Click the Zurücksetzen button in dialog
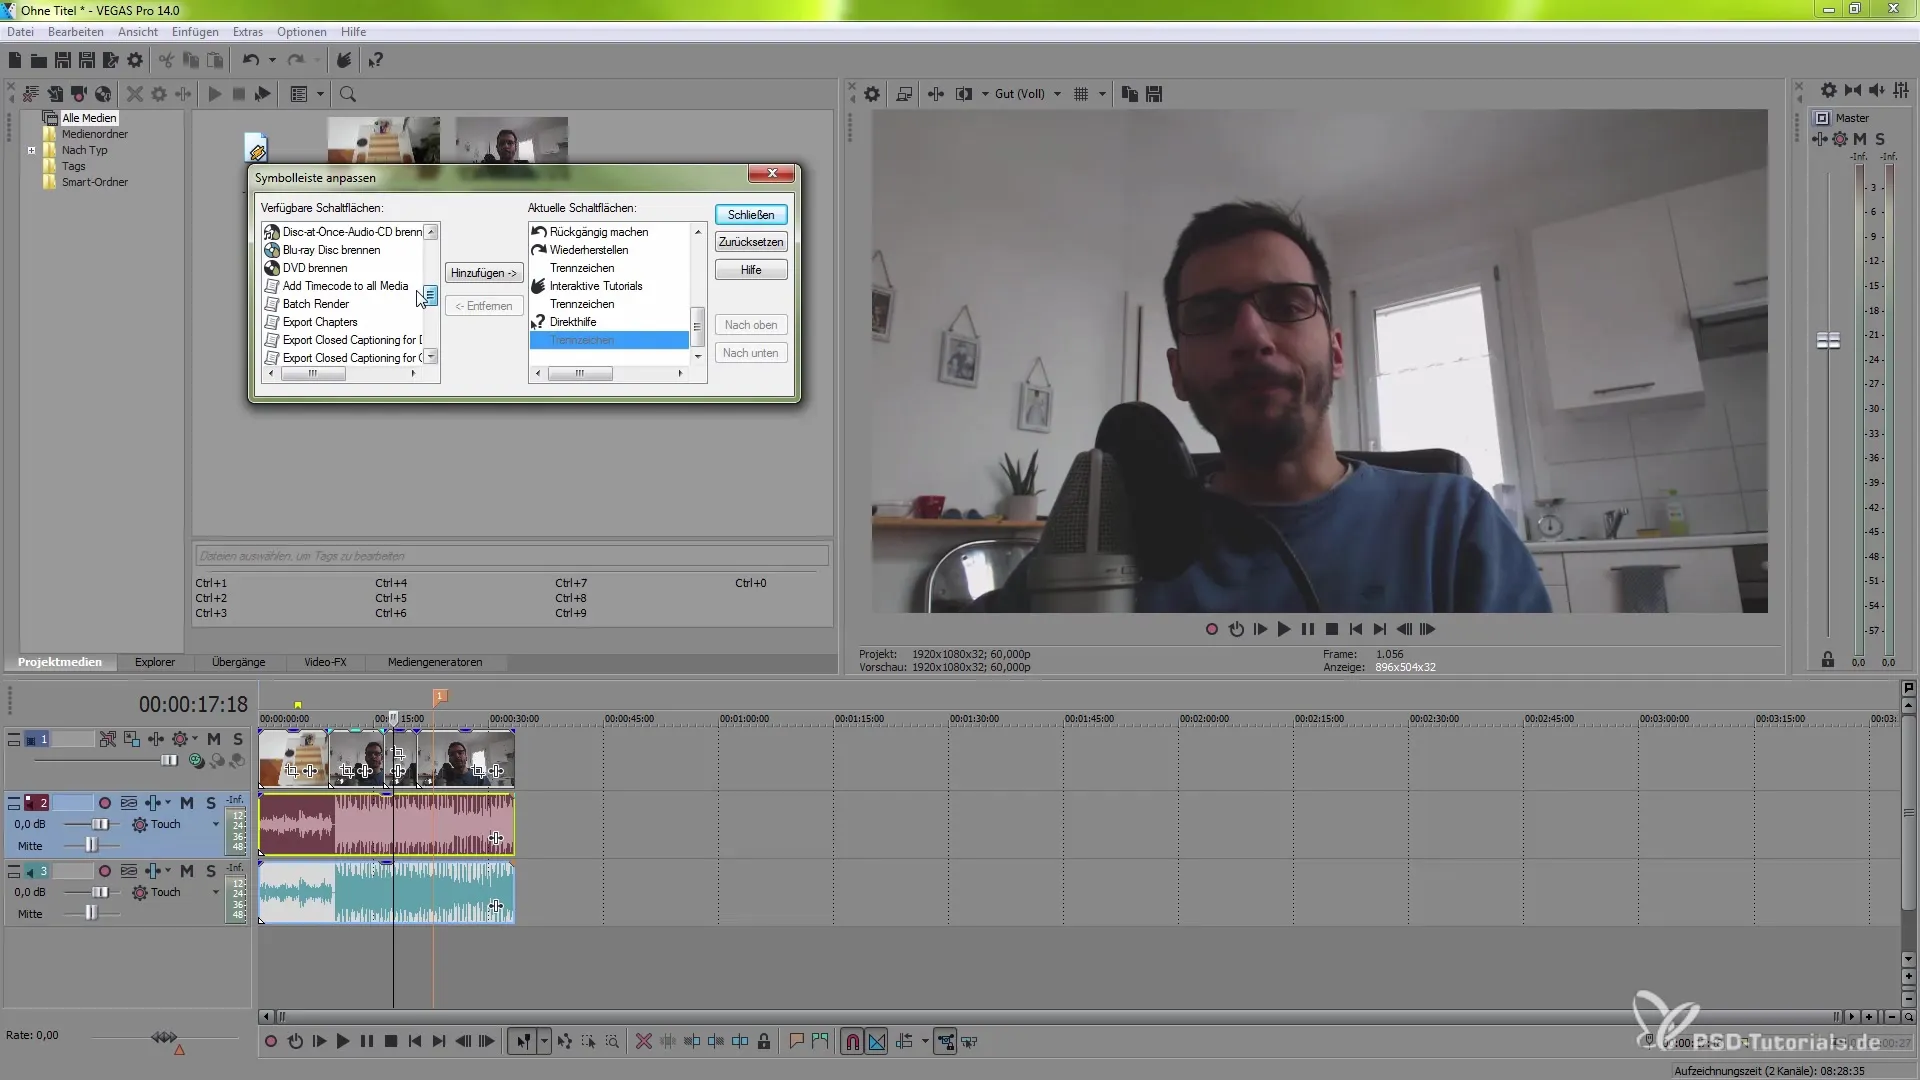This screenshot has width=1920, height=1080. click(751, 242)
